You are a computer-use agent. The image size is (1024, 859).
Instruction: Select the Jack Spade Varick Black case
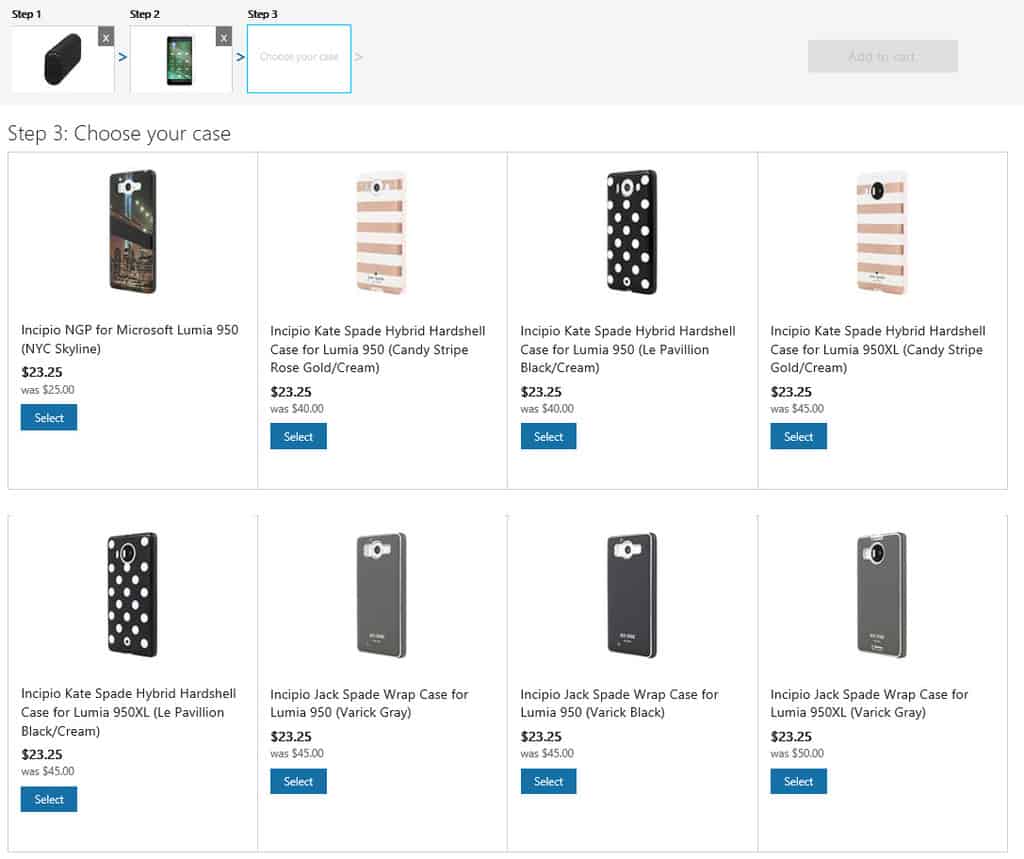click(x=549, y=781)
